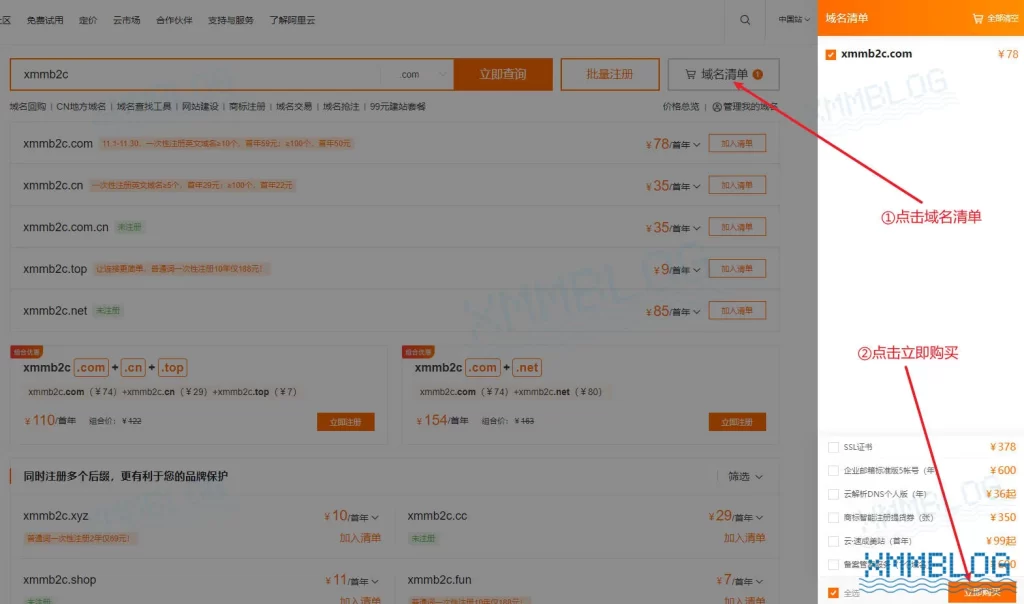Open the 定价 nav menu item
This screenshot has height=604, width=1024.
[88, 20]
